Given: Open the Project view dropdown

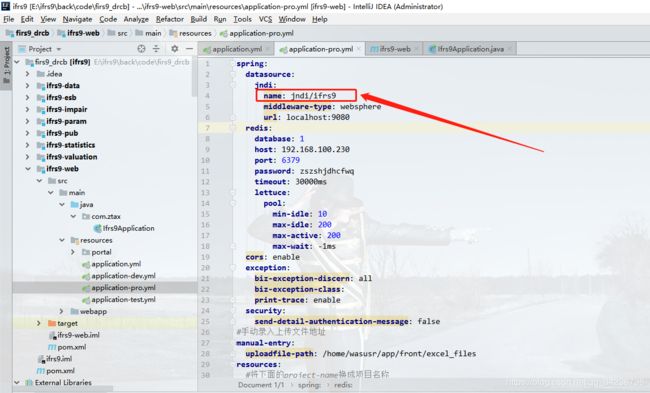Looking at the screenshot, I should click(x=41, y=49).
